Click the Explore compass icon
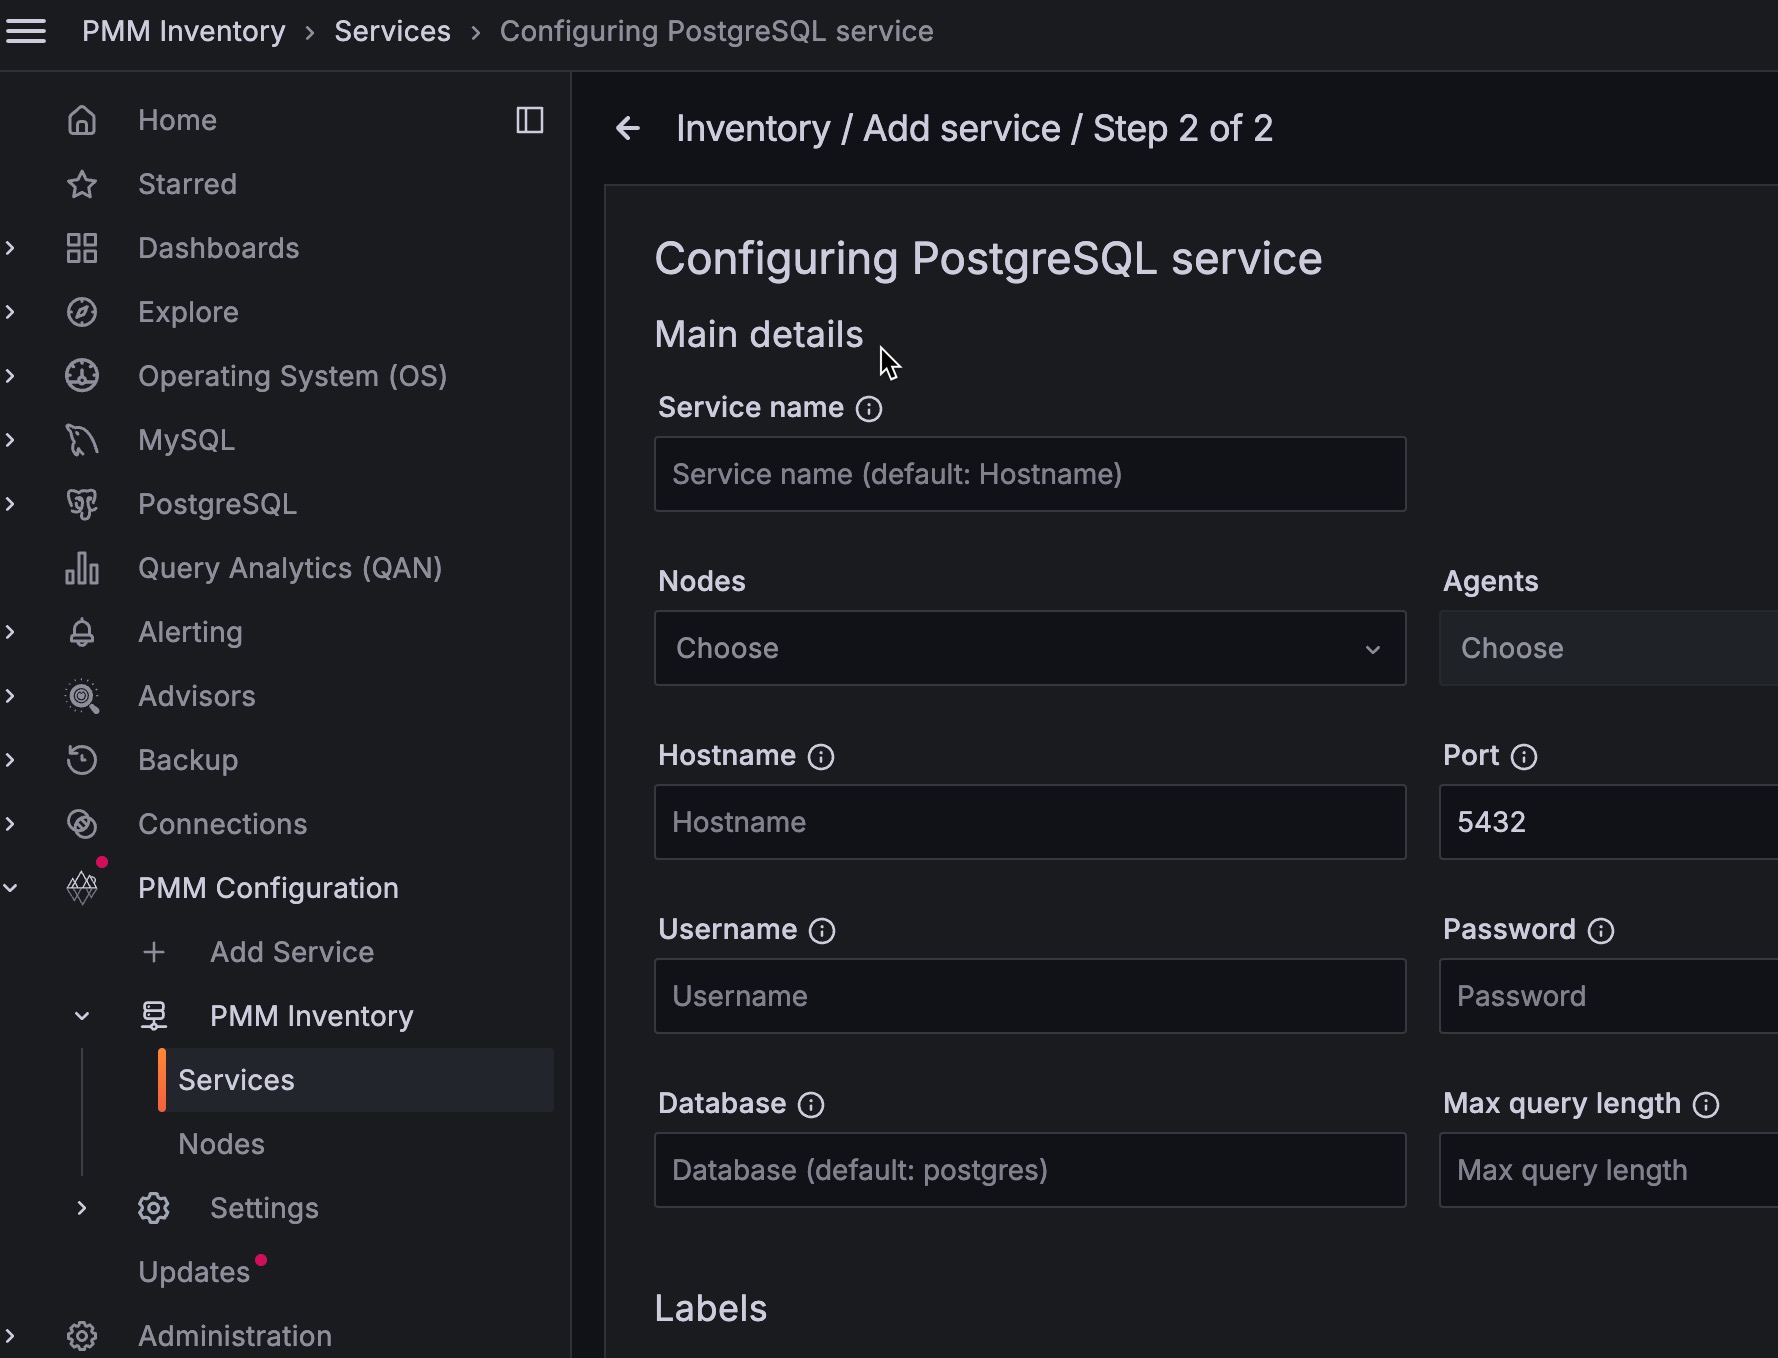1778x1358 pixels. click(x=82, y=312)
